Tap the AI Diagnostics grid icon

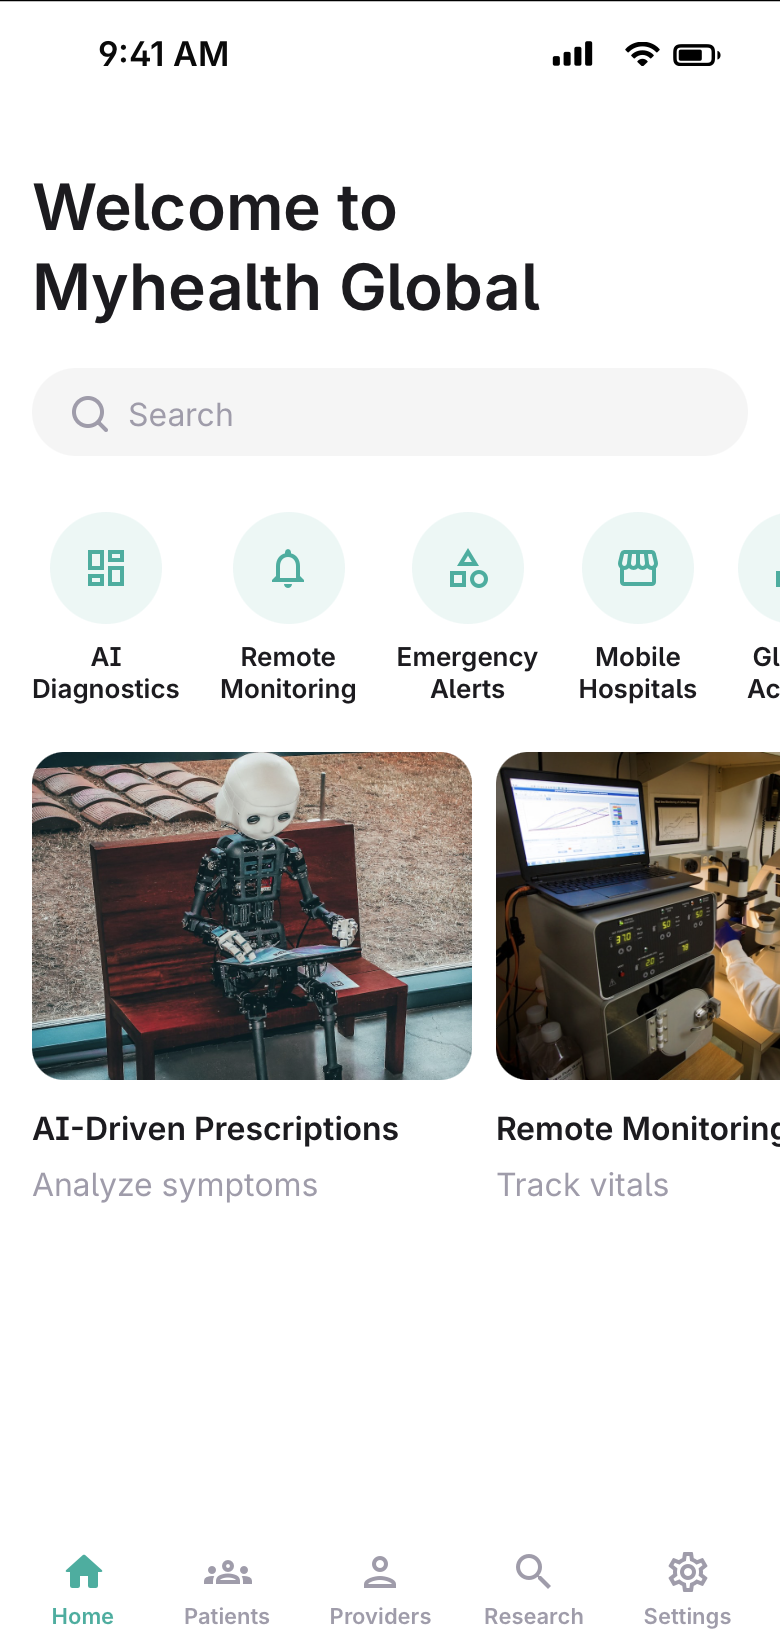(106, 568)
